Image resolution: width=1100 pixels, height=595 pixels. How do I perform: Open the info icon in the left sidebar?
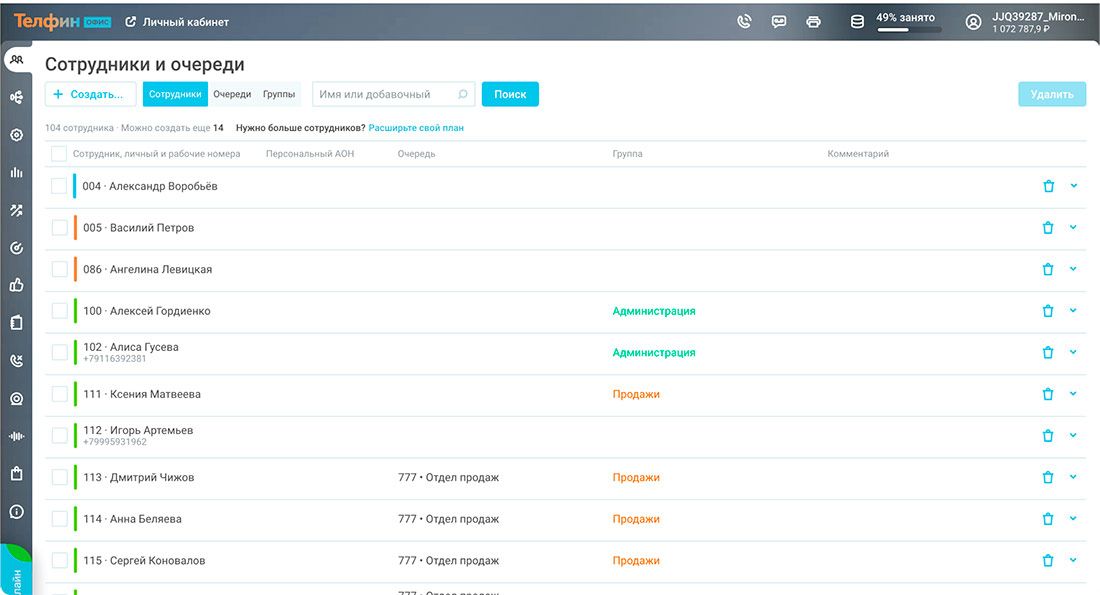(x=16, y=512)
